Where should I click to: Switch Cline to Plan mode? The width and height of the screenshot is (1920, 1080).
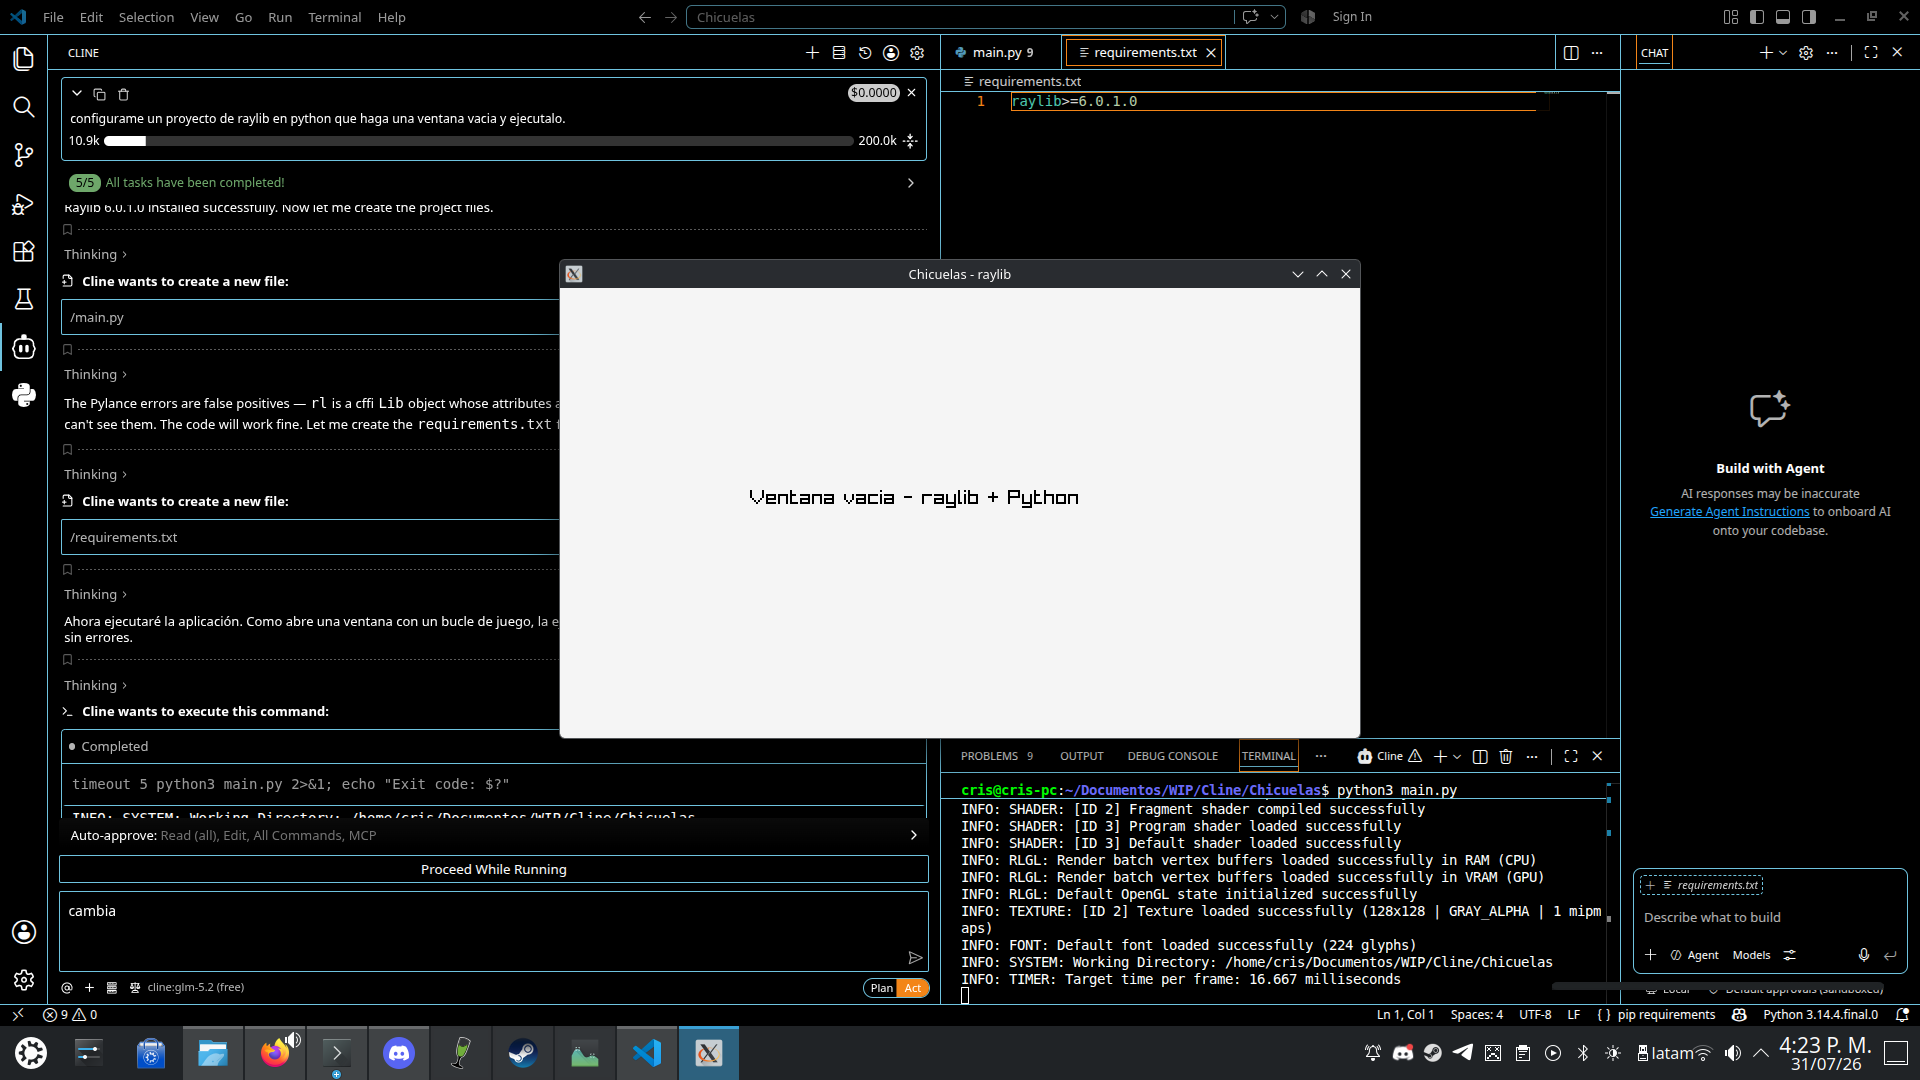[881, 988]
